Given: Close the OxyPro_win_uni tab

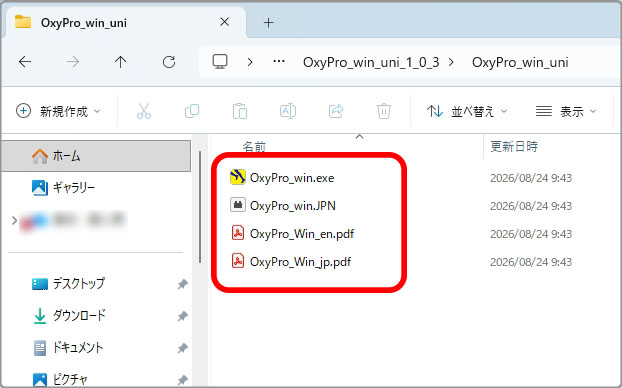Looking at the screenshot, I should [225, 22].
